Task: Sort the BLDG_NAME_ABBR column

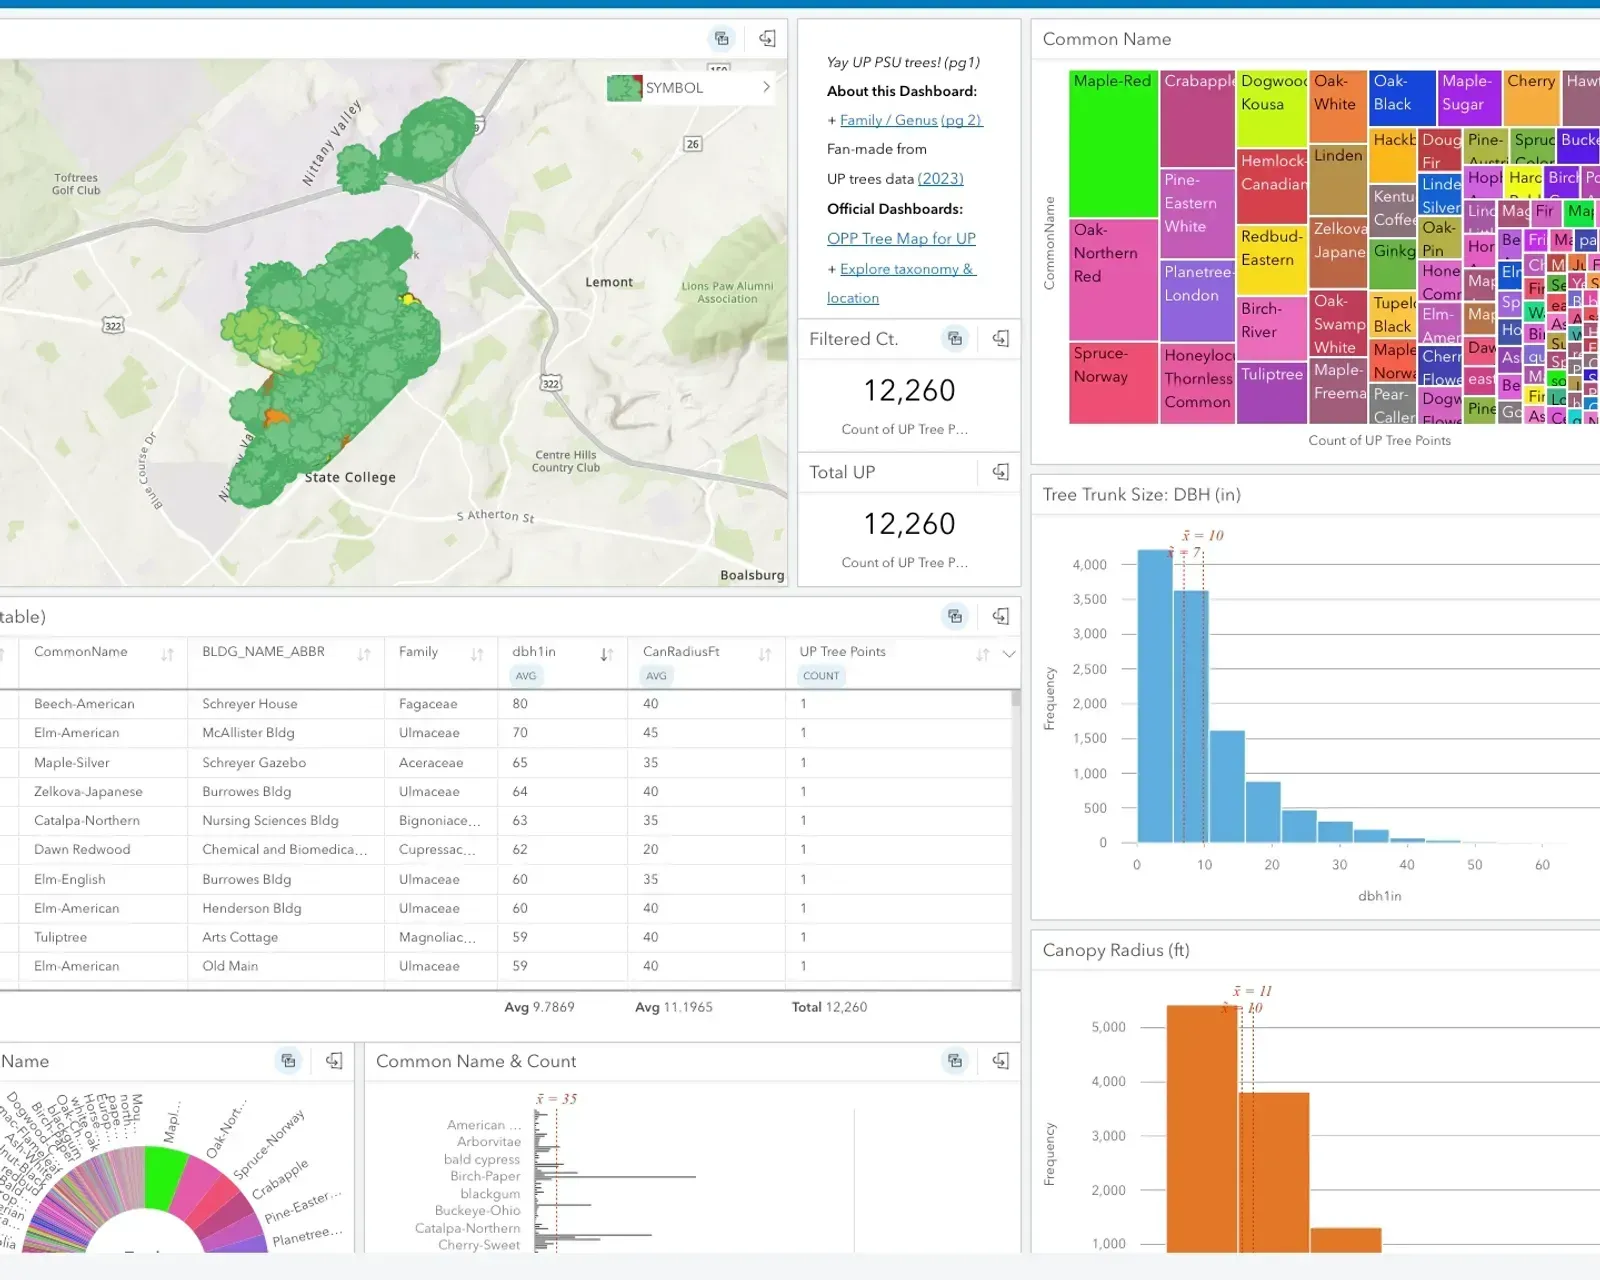Action: pos(364,654)
